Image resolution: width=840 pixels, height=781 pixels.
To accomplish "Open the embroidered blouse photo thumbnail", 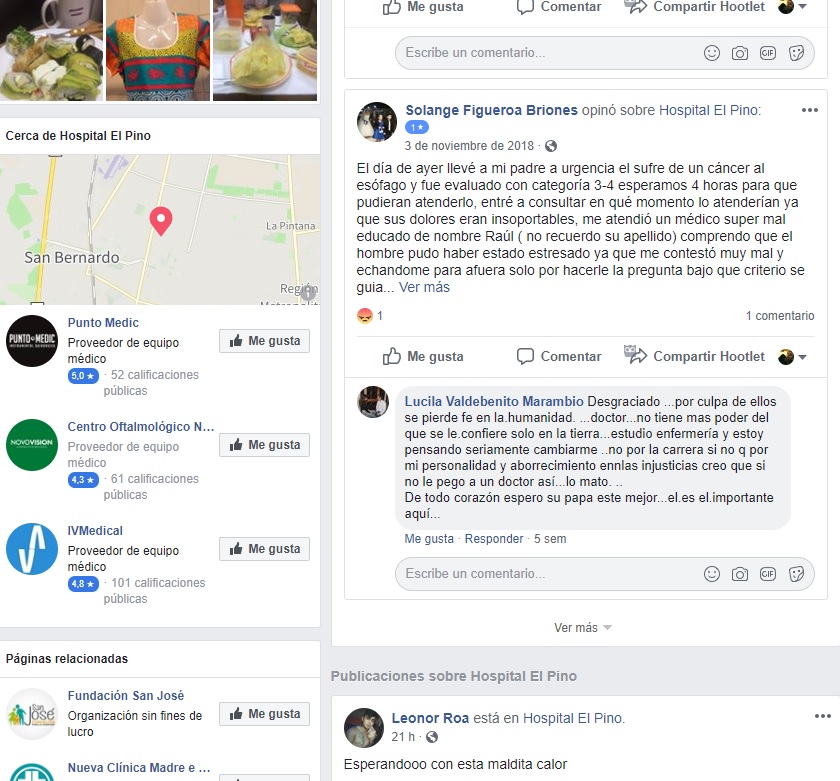I will (x=158, y=49).
